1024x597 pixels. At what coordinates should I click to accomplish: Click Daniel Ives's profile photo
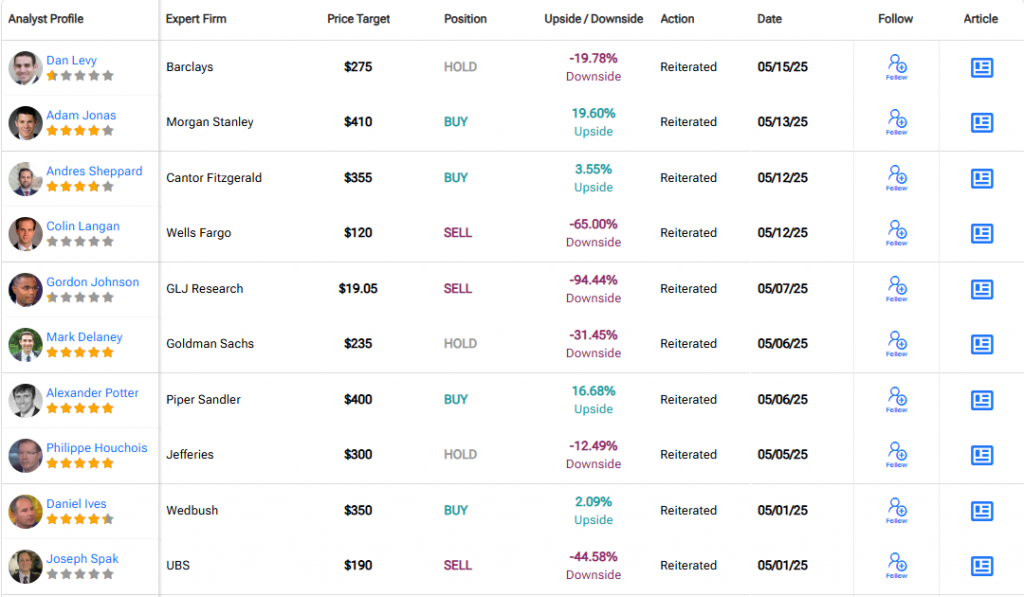tap(25, 511)
